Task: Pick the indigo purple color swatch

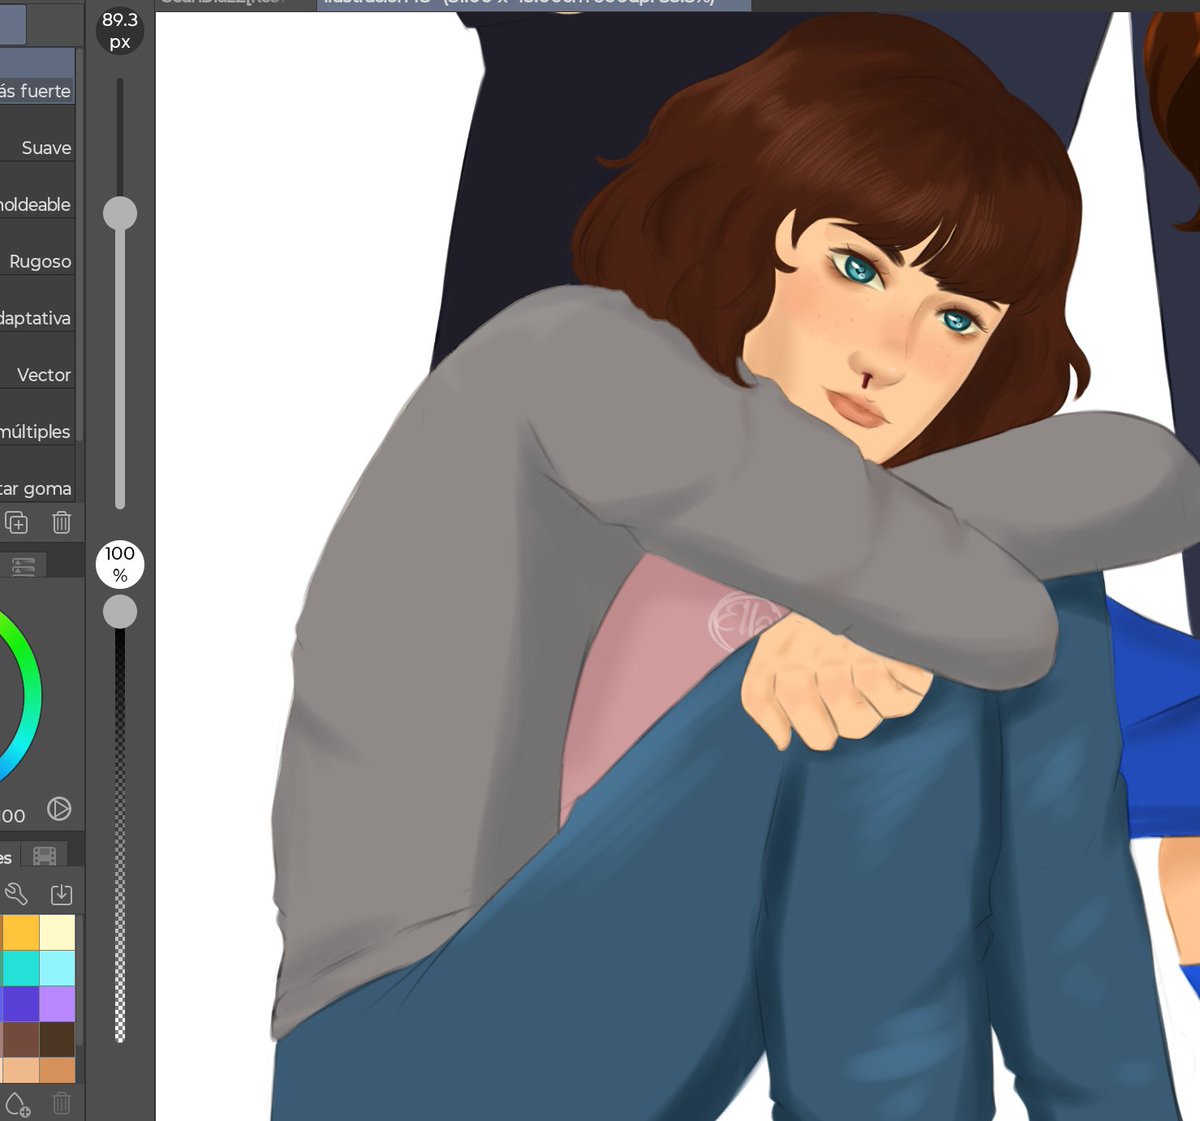Action: point(20,1004)
